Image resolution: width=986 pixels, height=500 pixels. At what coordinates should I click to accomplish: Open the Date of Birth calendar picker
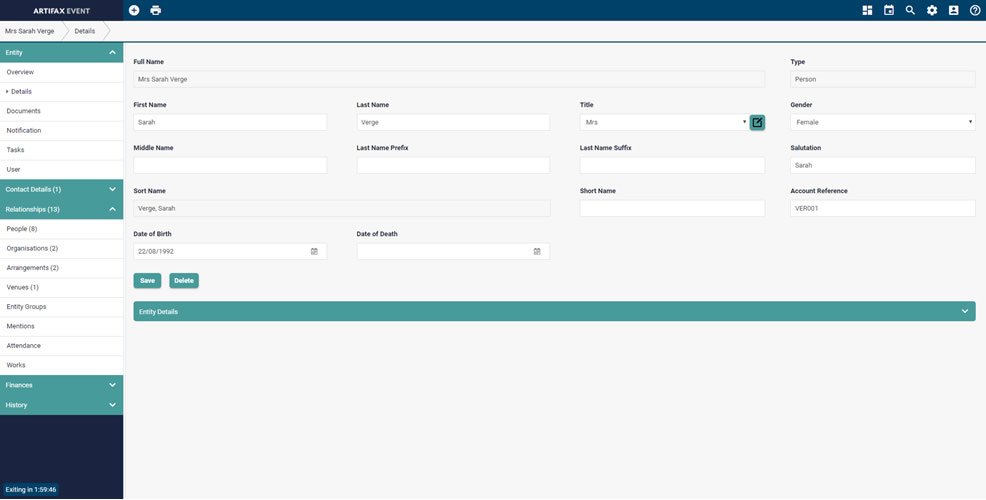(x=314, y=252)
